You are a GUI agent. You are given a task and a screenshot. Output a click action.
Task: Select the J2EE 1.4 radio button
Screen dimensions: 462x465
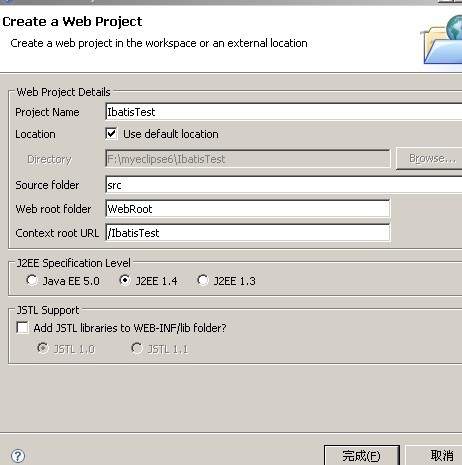coord(125,280)
